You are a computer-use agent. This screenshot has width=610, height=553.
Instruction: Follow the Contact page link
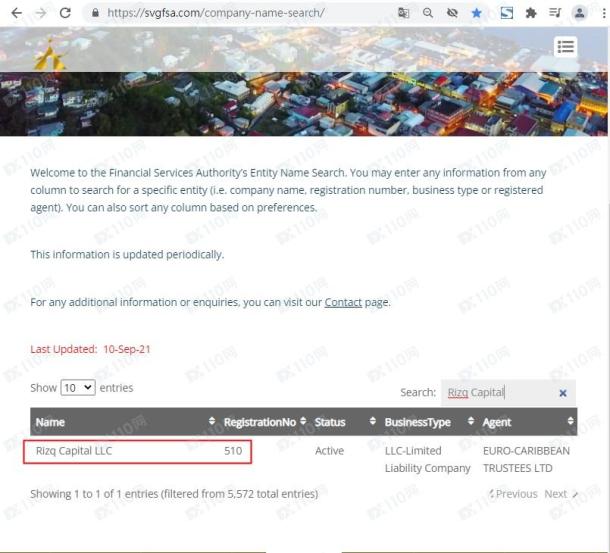(x=343, y=302)
